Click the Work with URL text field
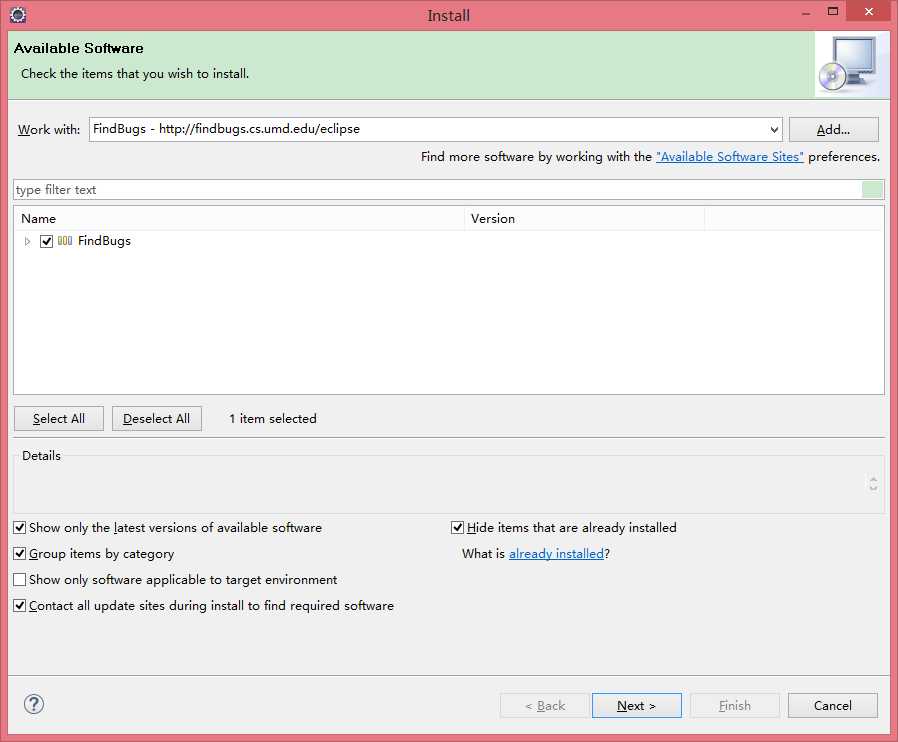This screenshot has width=898, height=742. (x=428, y=129)
